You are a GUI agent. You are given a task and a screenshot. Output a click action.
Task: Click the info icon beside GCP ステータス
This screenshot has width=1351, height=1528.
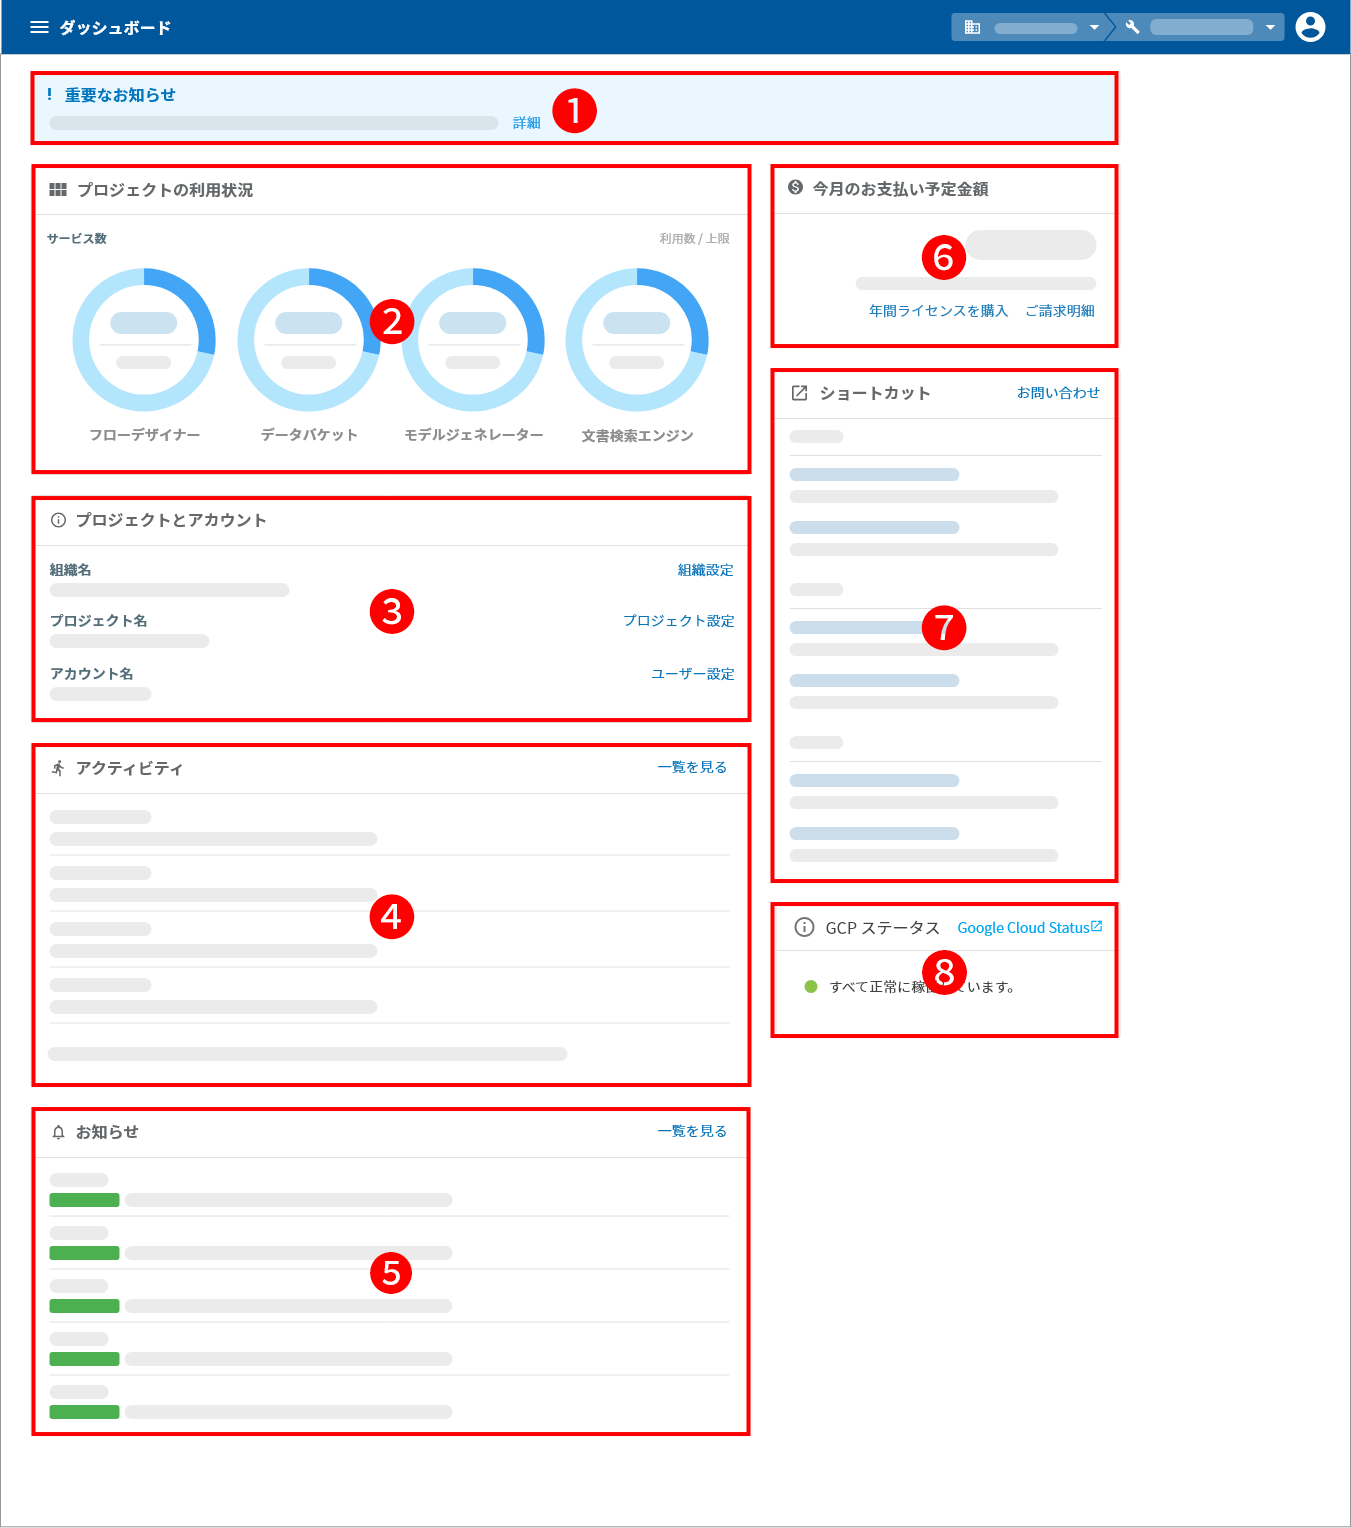(x=804, y=927)
